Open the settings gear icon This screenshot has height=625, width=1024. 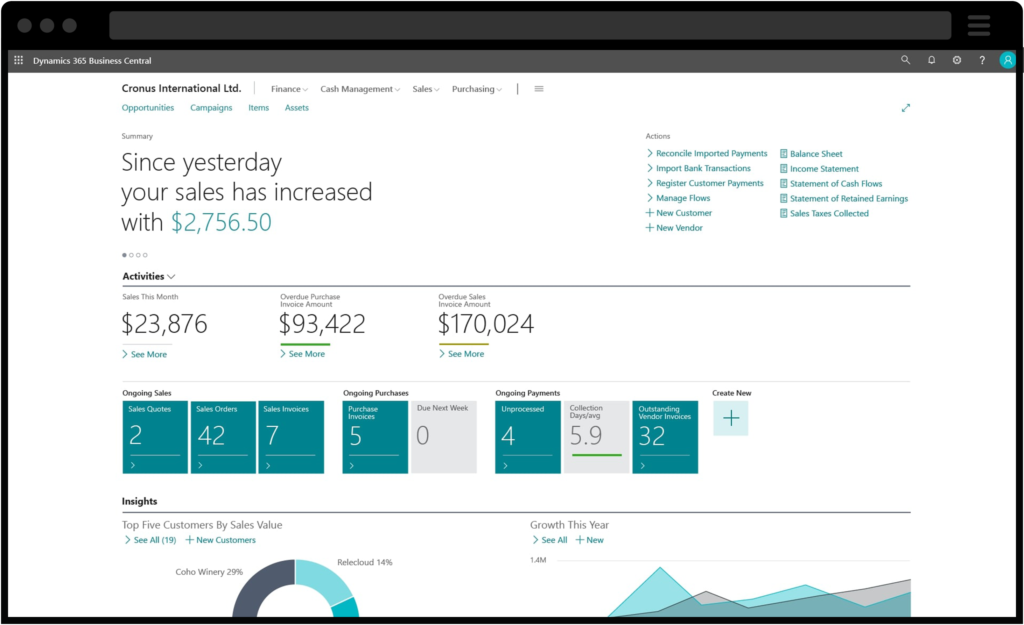[x=956, y=60]
